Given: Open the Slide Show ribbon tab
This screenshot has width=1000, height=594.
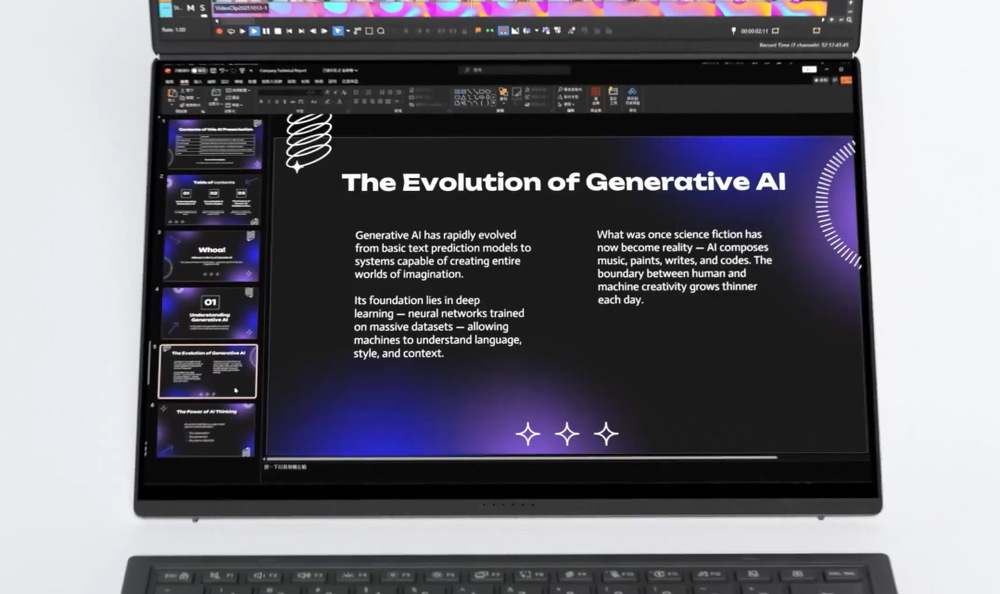Looking at the screenshot, I should (x=272, y=82).
